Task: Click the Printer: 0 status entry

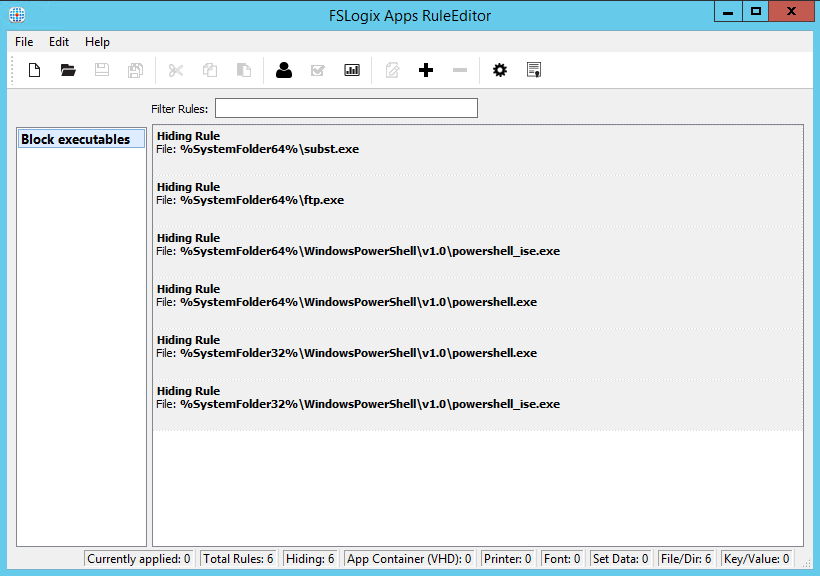Action: point(507,559)
